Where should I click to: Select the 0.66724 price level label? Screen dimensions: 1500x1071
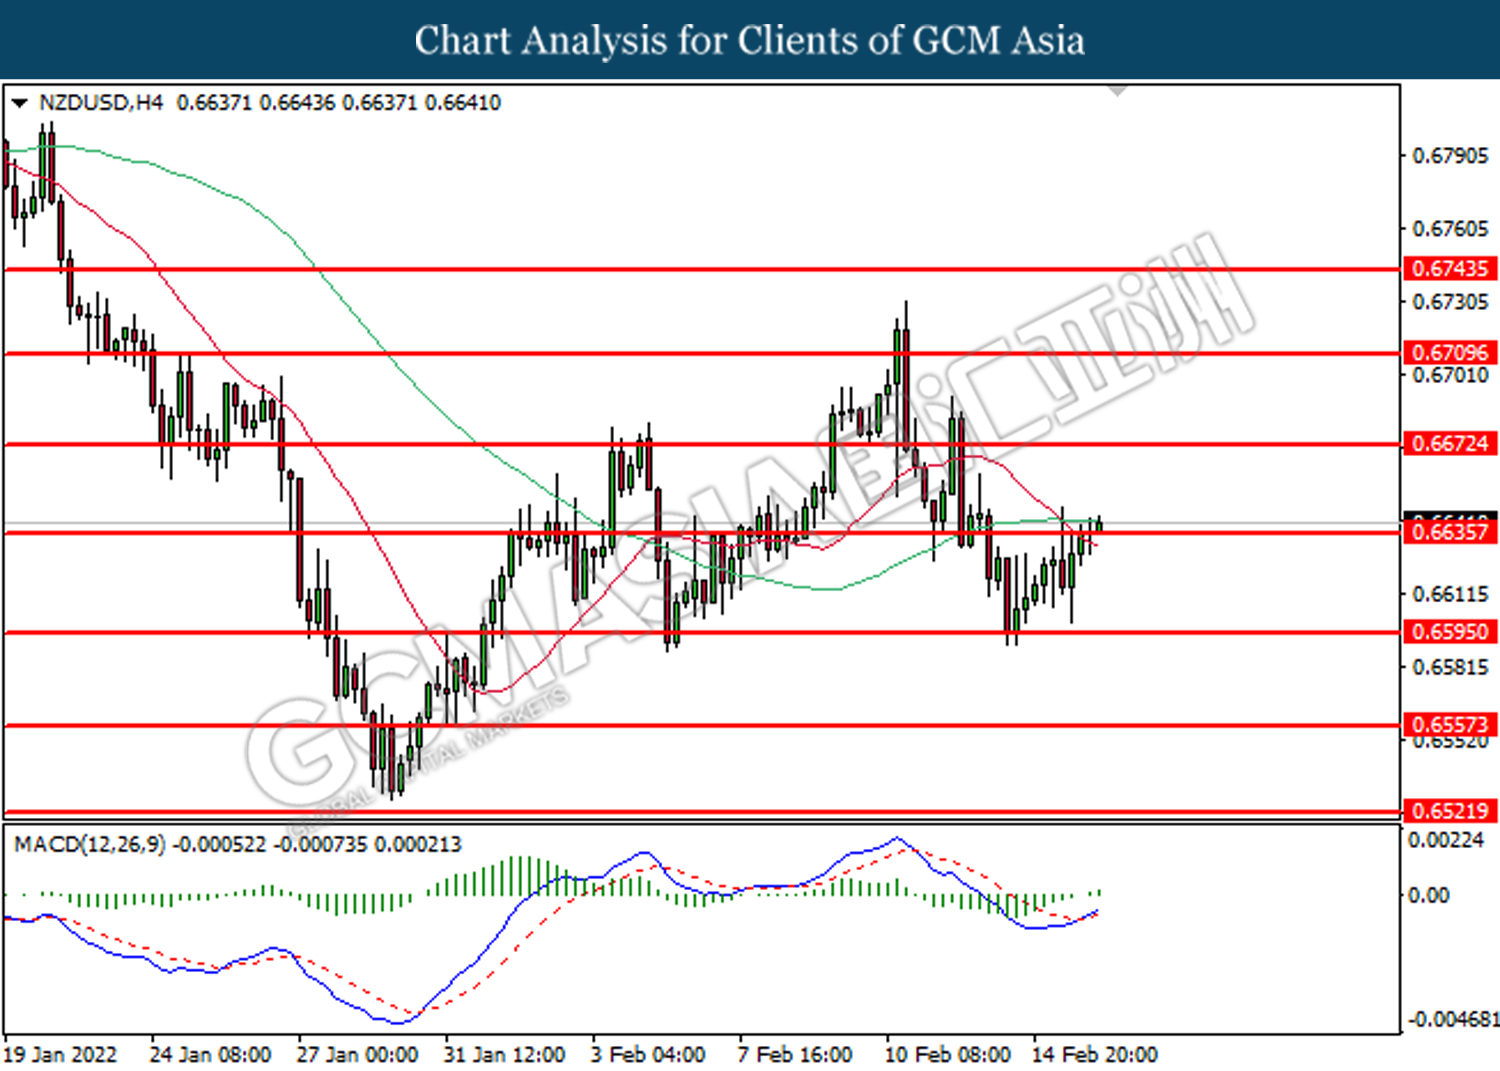(x=1451, y=444)
